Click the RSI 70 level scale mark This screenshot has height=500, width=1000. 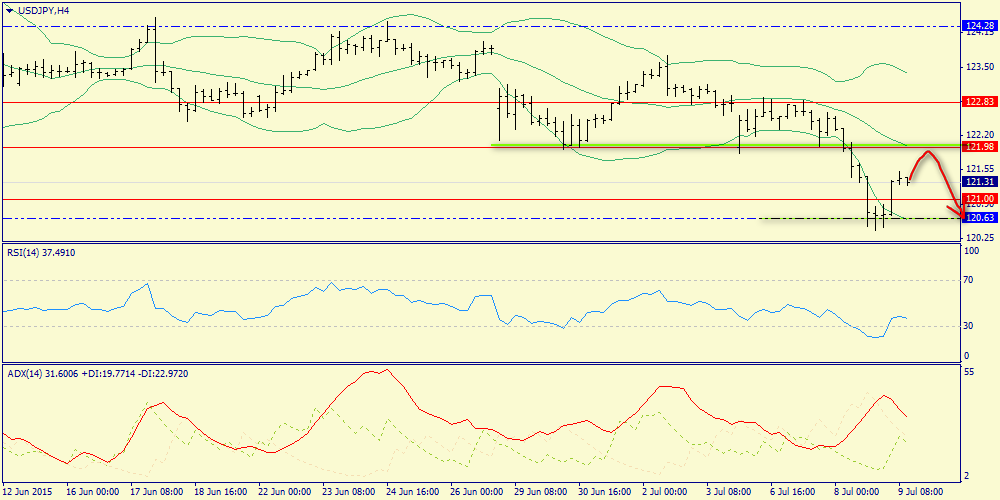click(967, 281)
